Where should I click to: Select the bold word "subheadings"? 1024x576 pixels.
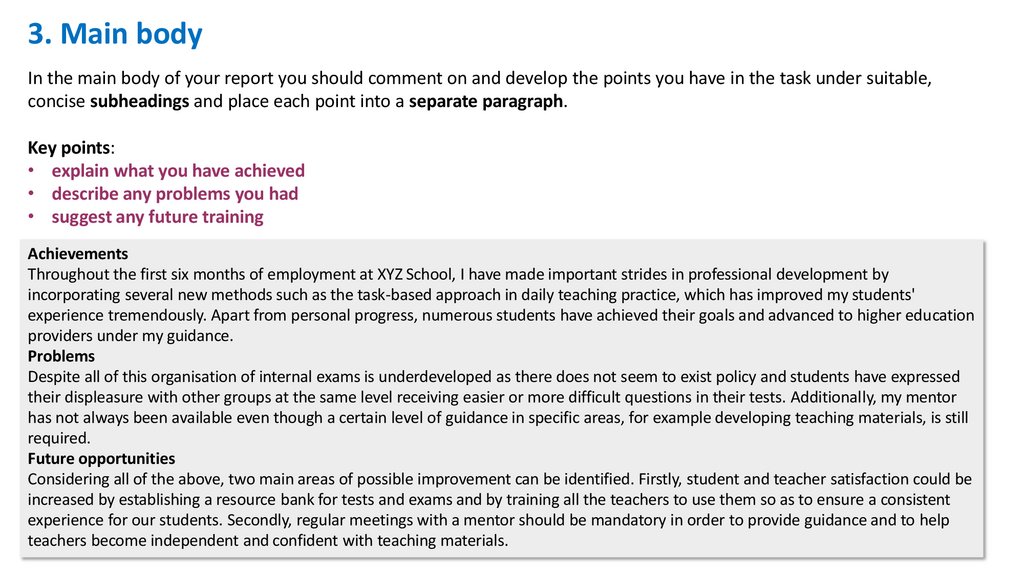(x=139, y=102)
